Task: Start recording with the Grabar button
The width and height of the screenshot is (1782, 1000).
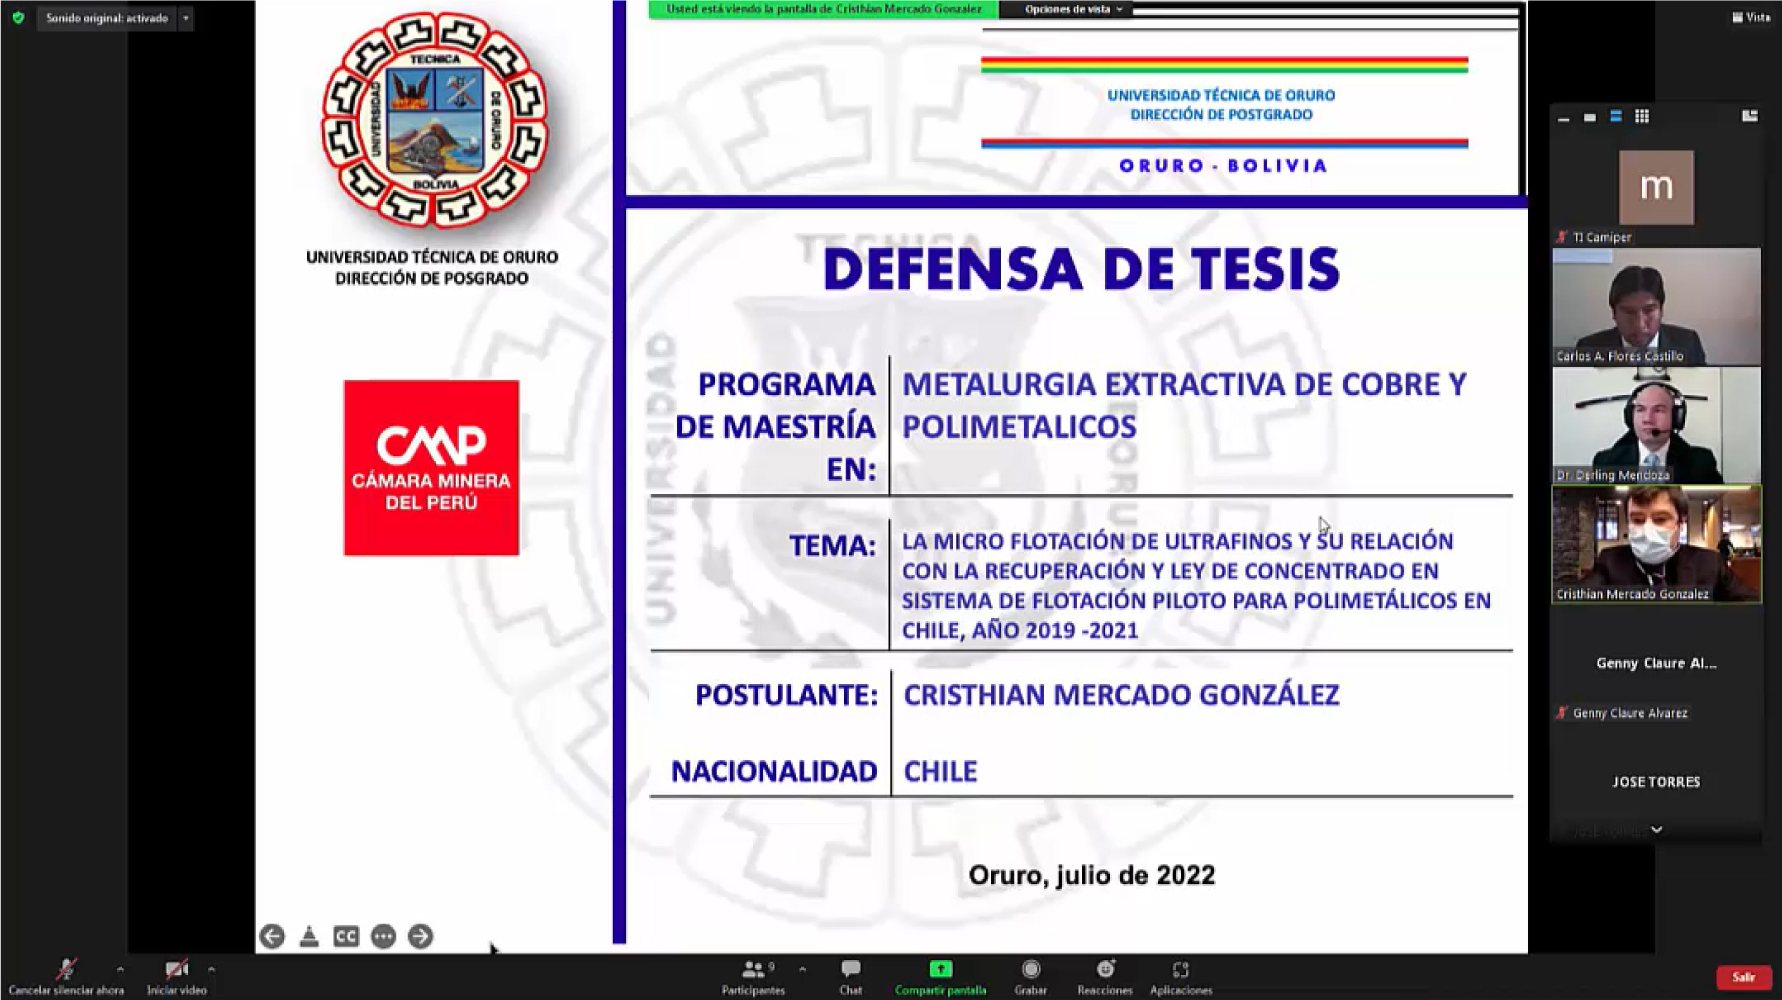Action: pos(1030,976)
